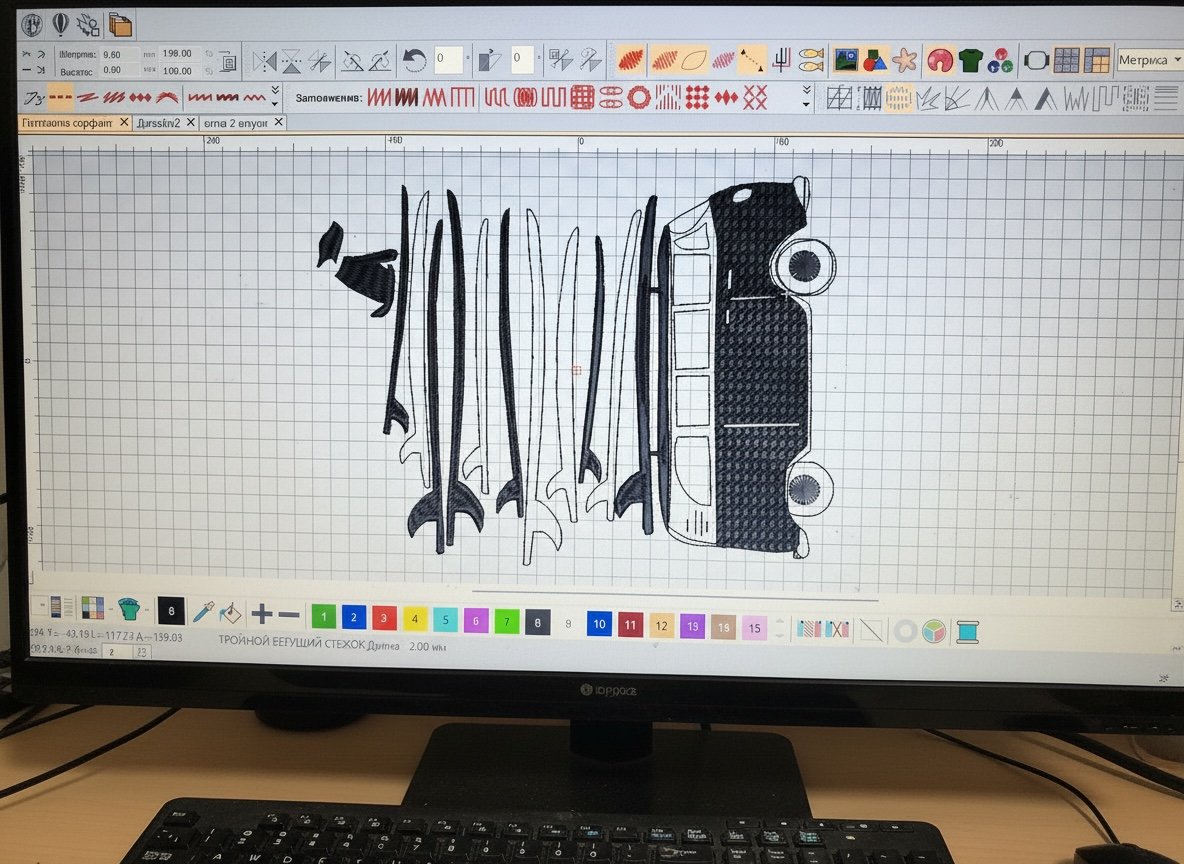Select red color swatch number 3
Screen dimensions: 1184x864
point(383,618)
